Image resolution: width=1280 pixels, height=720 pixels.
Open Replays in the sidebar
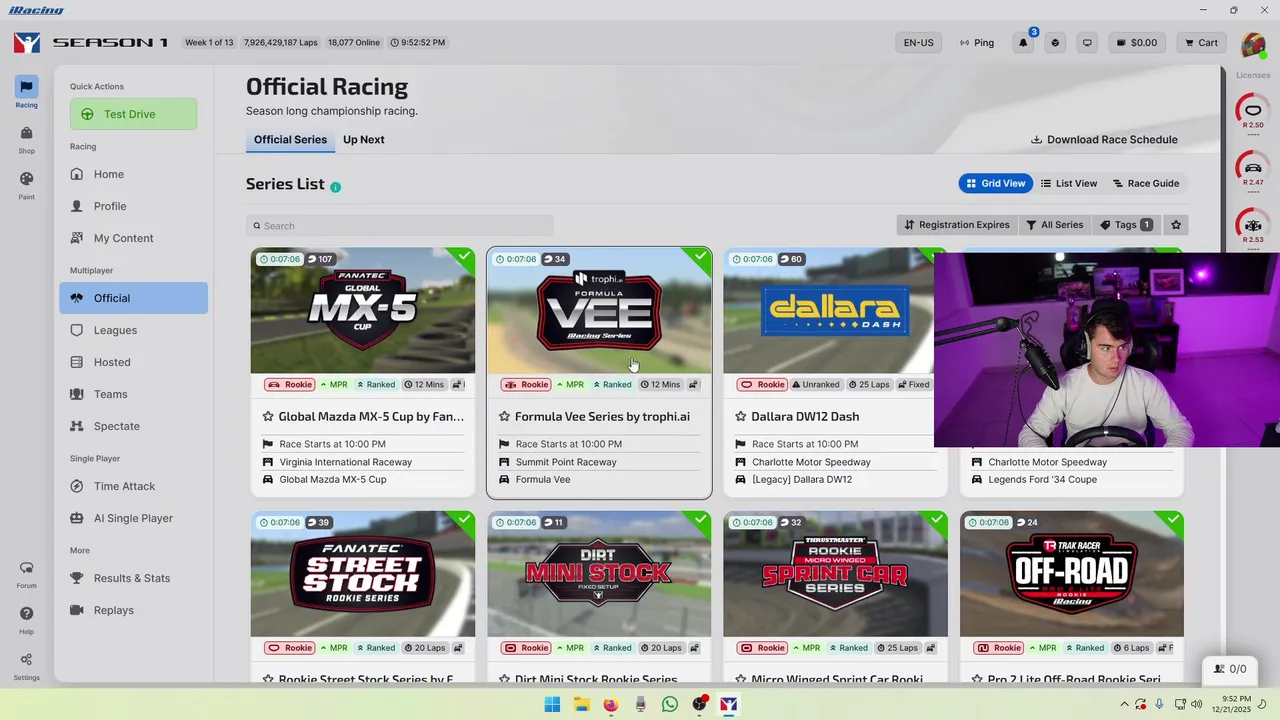coord(134,610)
